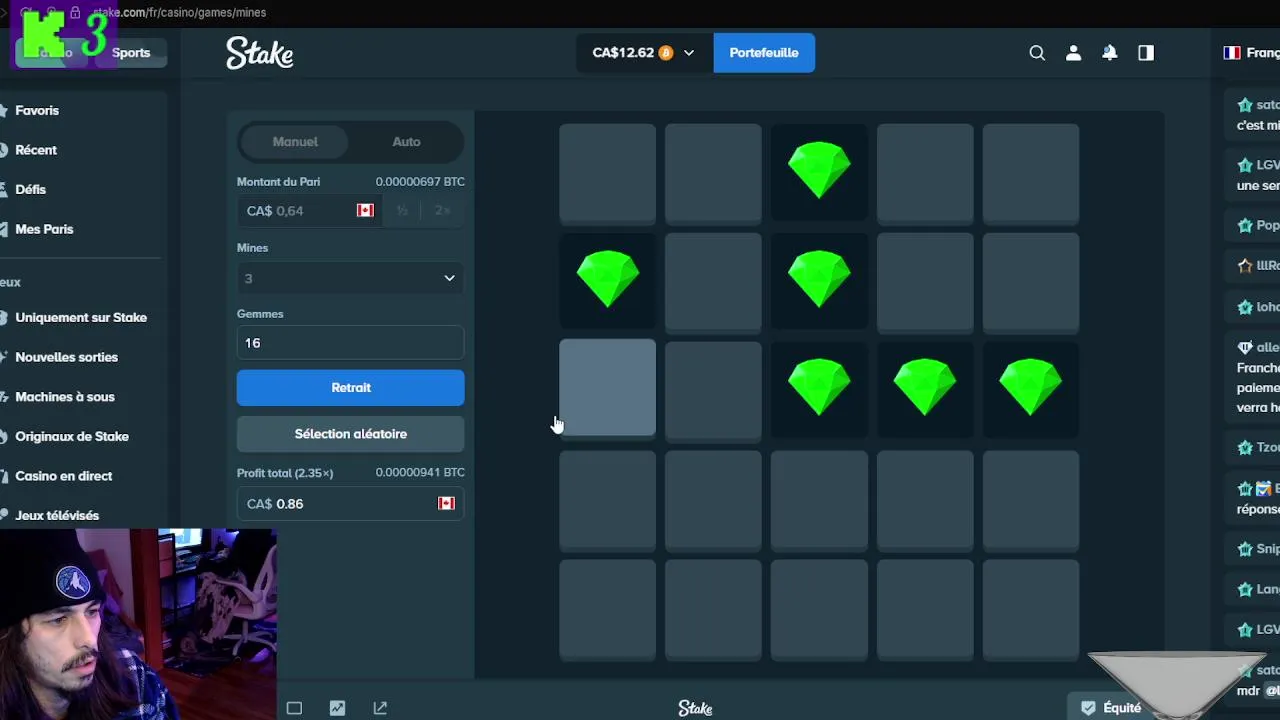Toggle the fullscreen square icon below the game

click(x=294, y=708)
